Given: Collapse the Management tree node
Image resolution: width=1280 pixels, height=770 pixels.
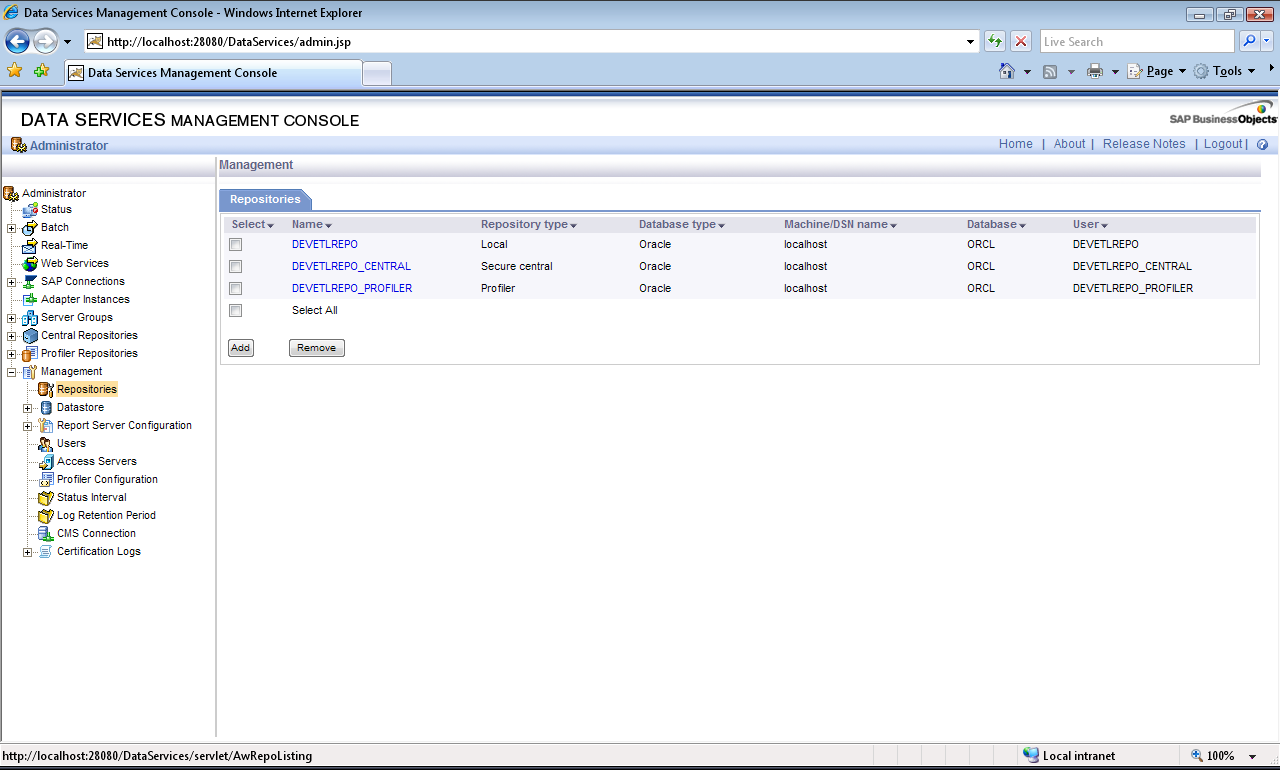Looking at the screenshot, I should coord(12,372).
